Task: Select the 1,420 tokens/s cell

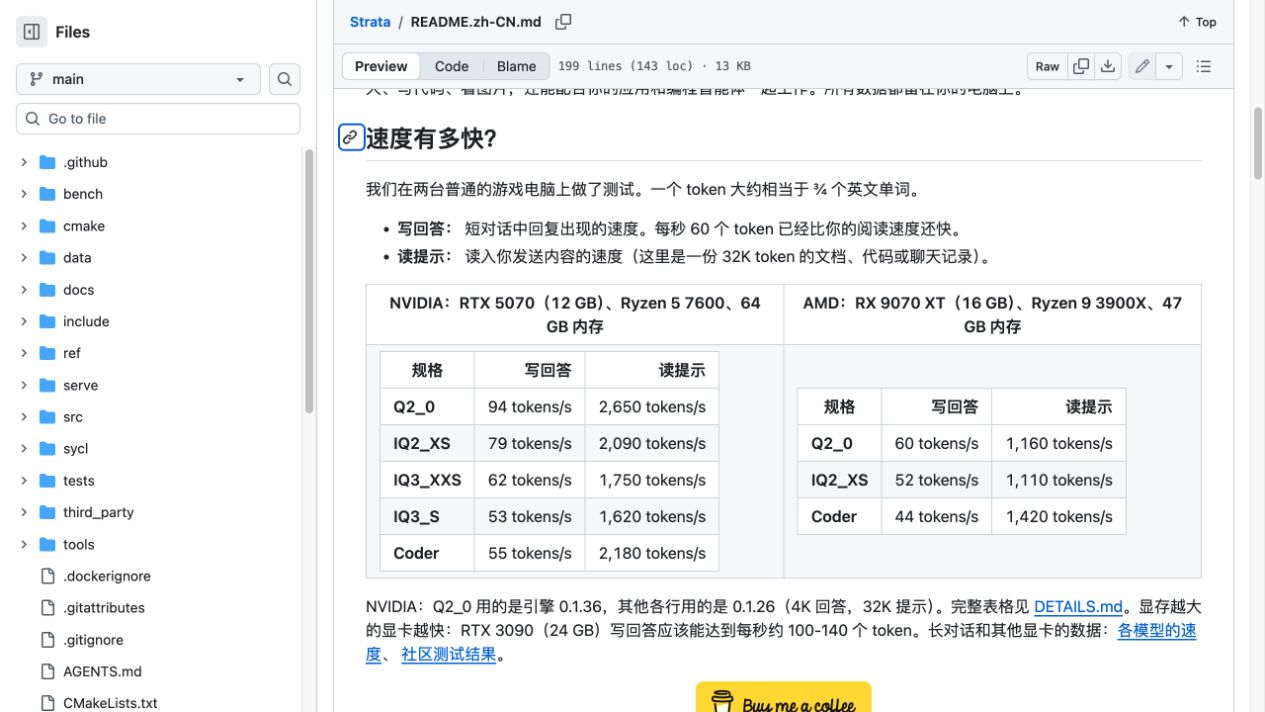Action: [1059, 516]
